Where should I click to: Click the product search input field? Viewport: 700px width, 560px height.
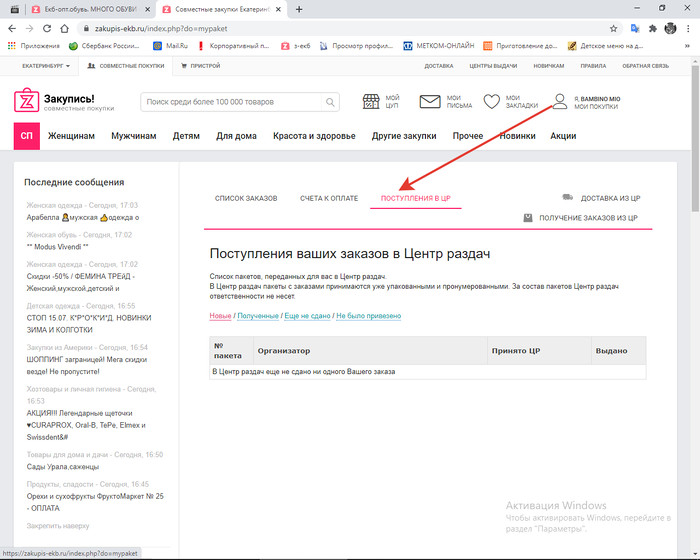coord(232,102)
